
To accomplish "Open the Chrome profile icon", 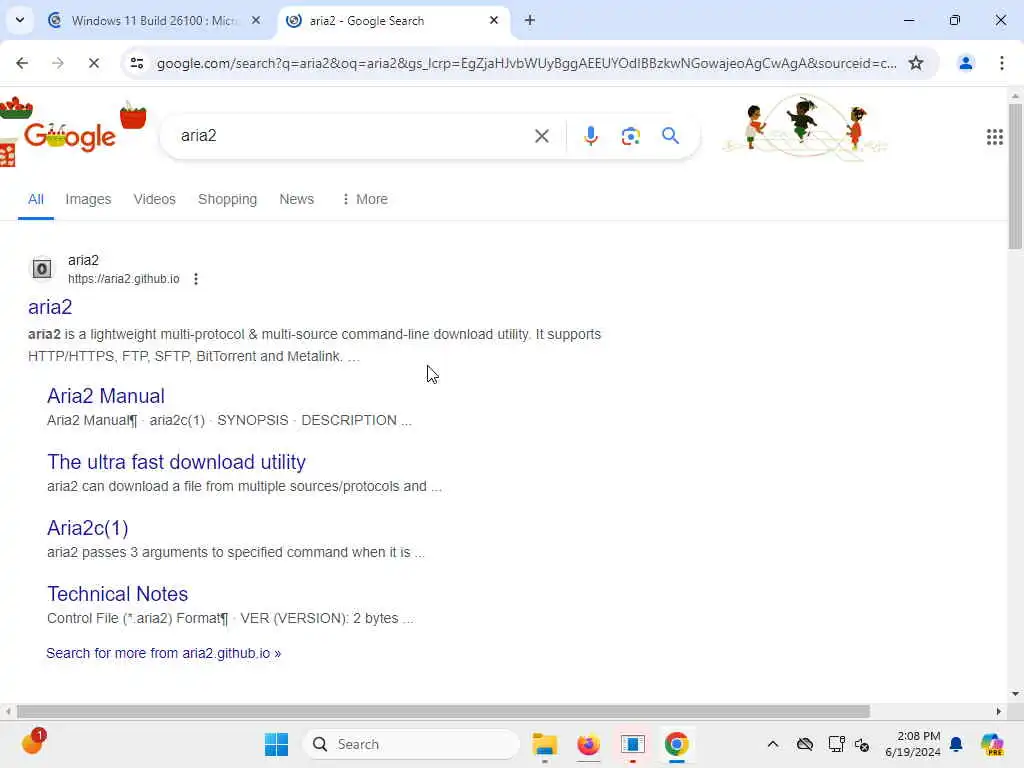I will pos(965,63).
